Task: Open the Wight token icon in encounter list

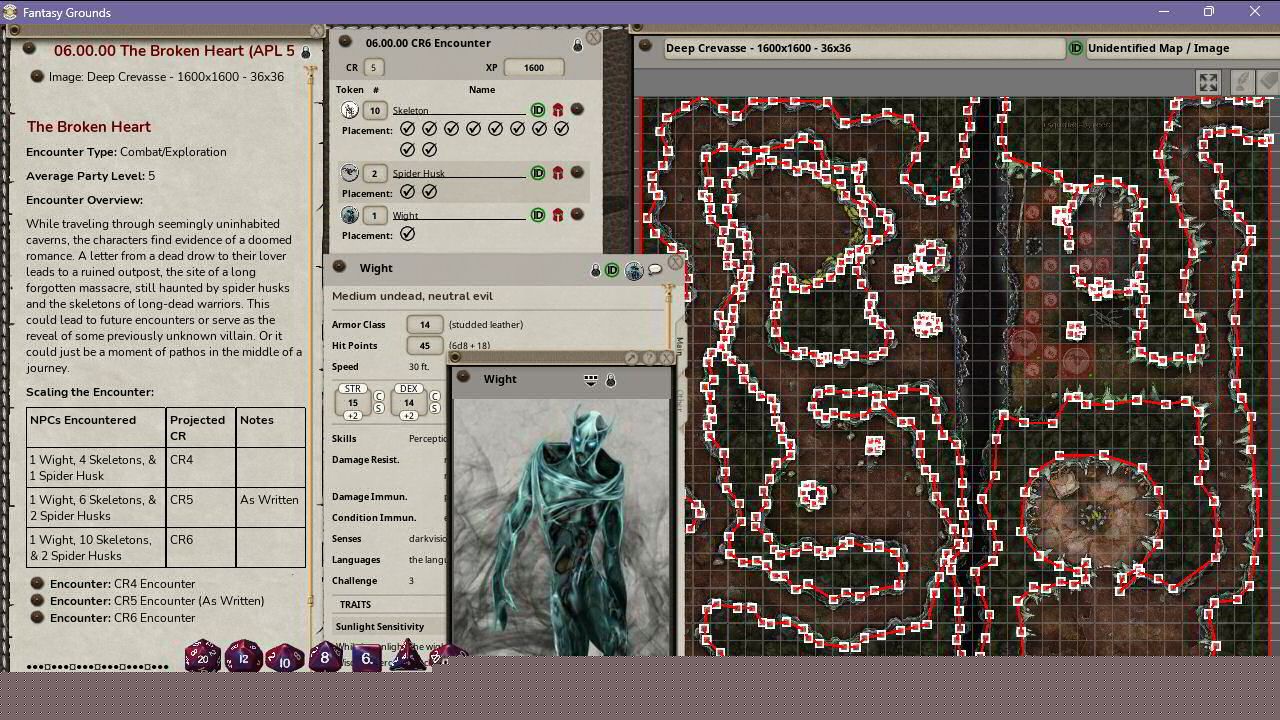Action: tap(349, 215)
